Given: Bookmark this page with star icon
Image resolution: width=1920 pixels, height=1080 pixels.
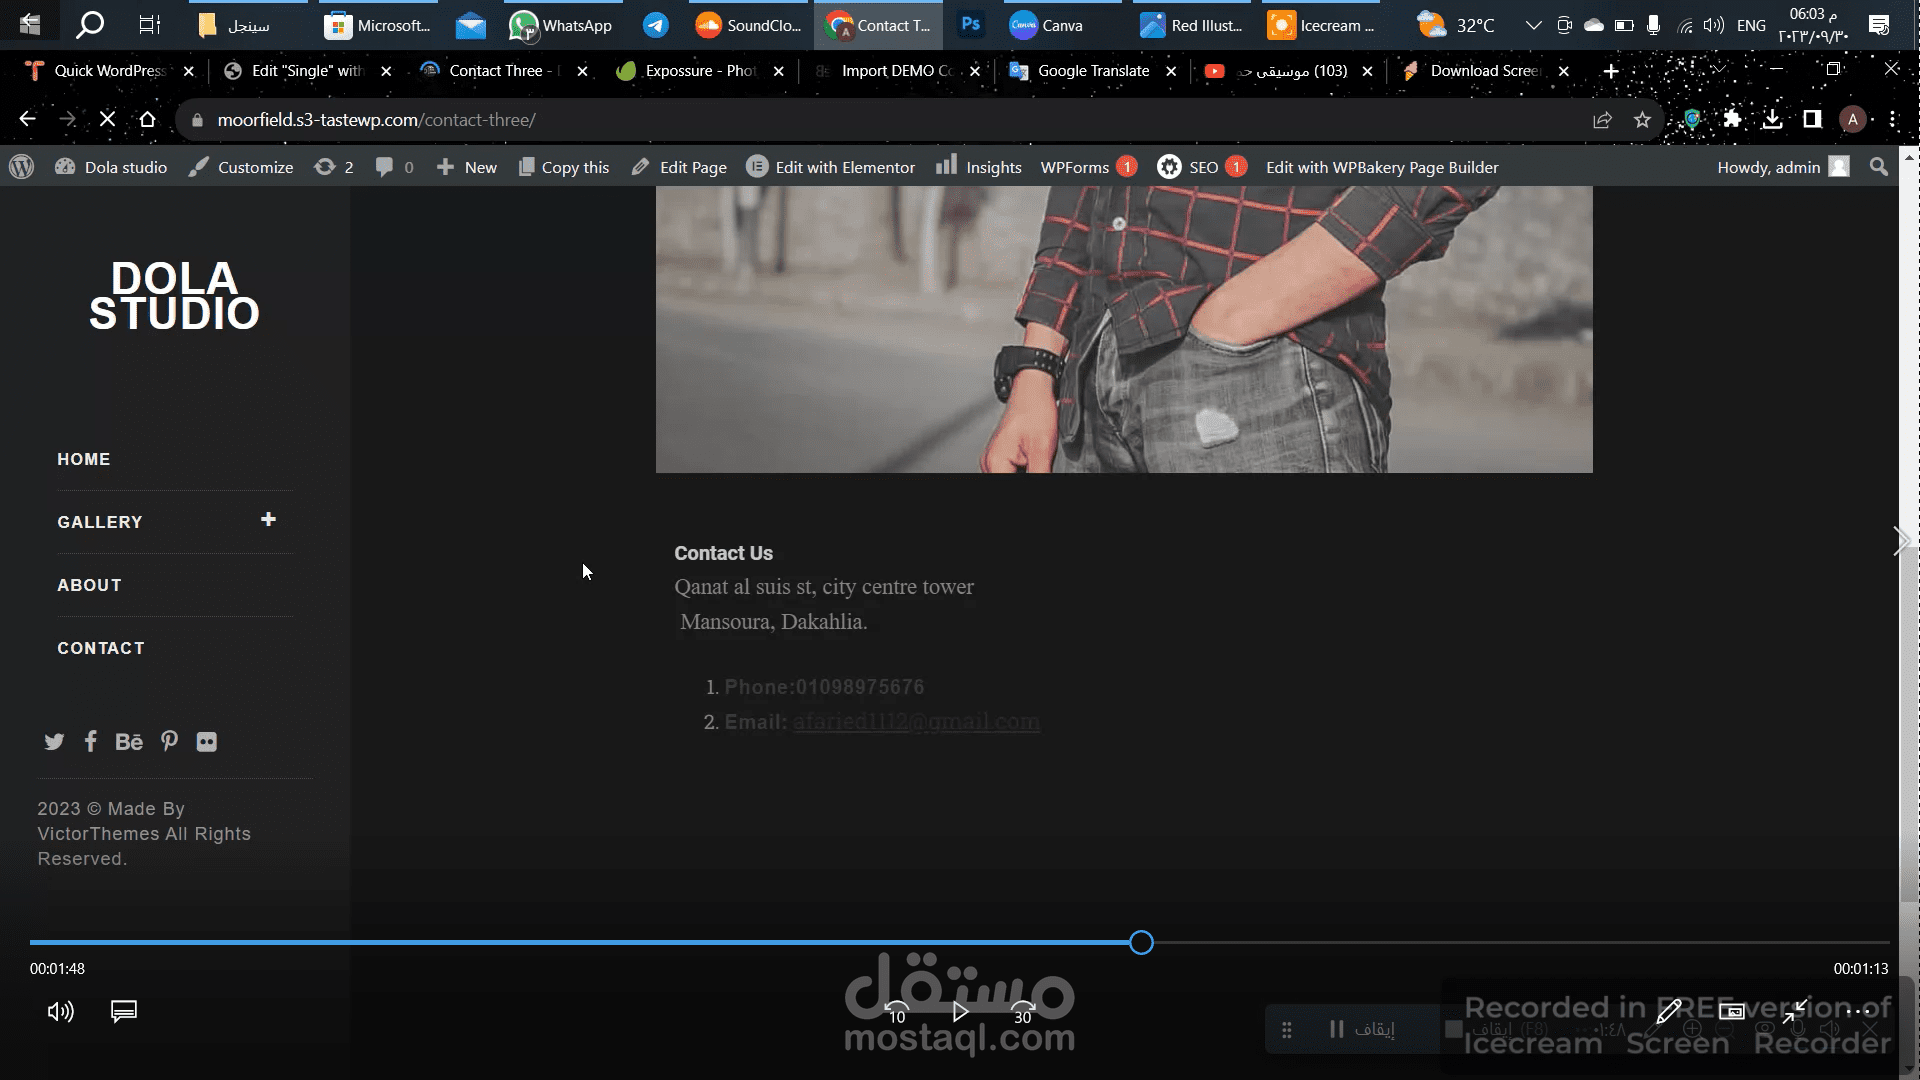Looking at the screenshot, I should point(1642,120).
